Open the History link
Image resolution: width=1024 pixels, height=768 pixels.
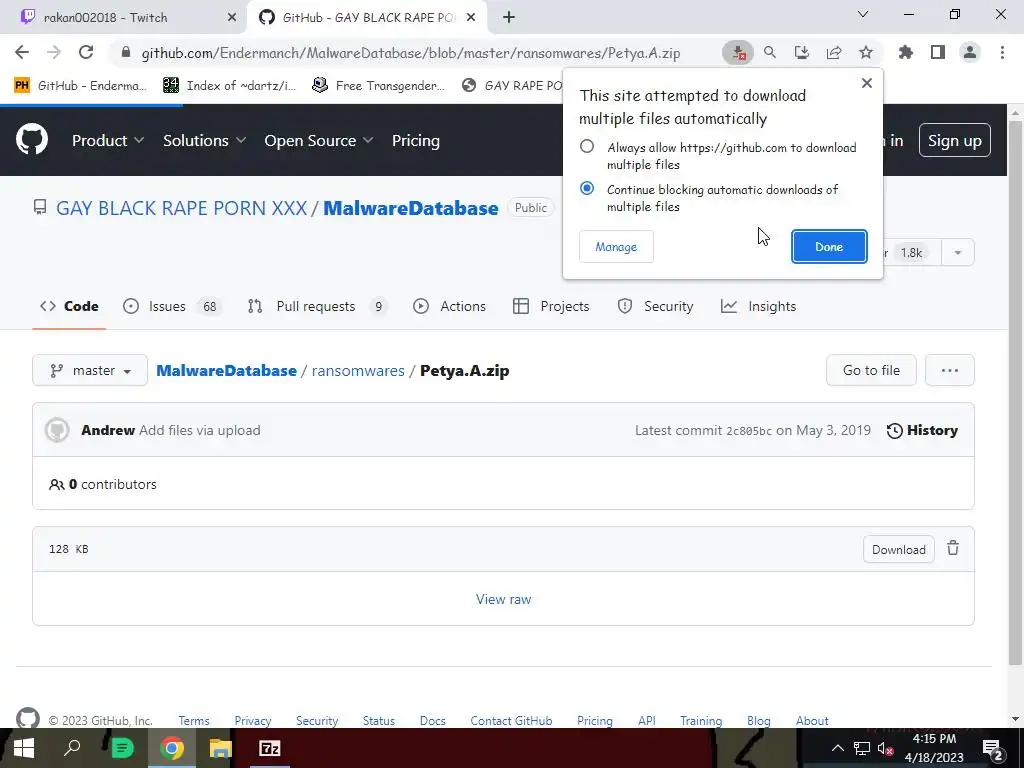pos(922,430)
